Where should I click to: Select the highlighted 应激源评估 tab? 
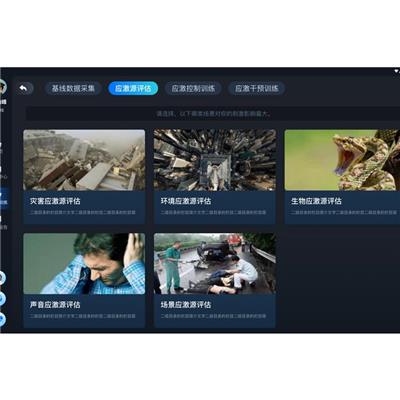(x=133, y=88)
